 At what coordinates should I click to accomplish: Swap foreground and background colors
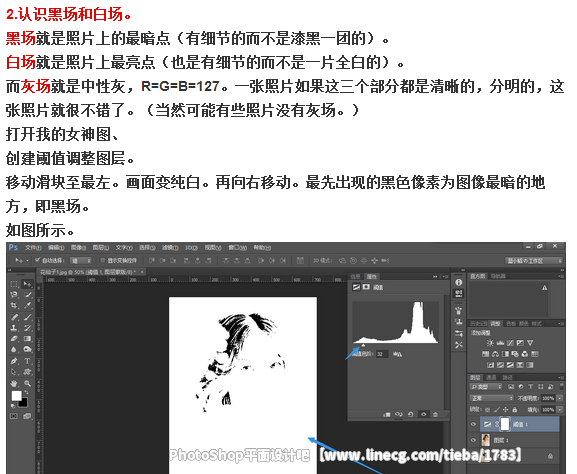[26, 392]
